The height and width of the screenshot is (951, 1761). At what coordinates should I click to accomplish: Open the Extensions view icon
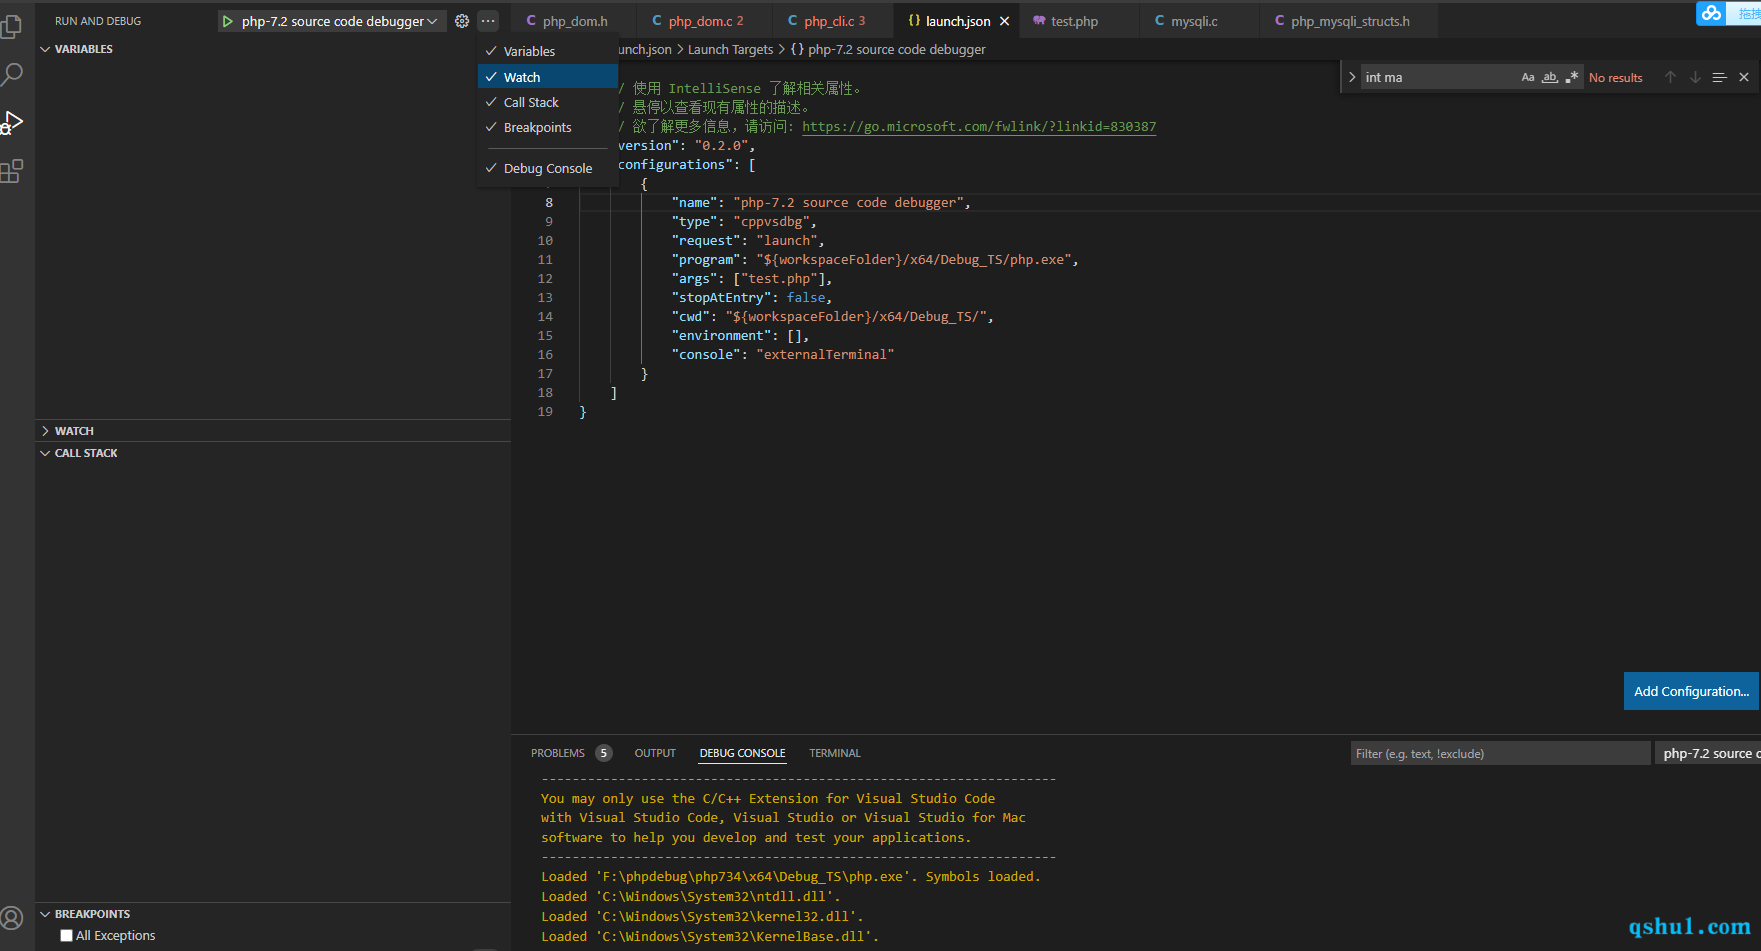point(12,171)
